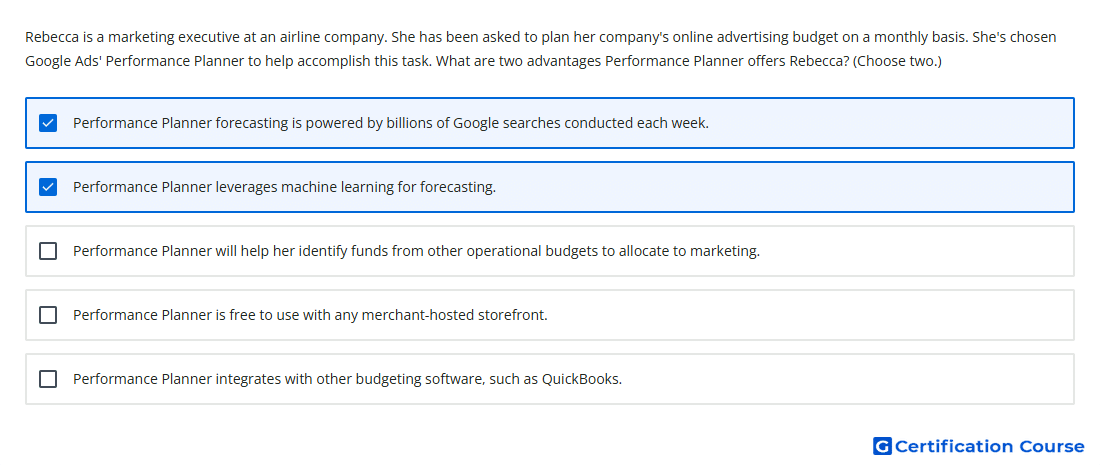Check the identify funds from operational budgets box
This screenshot has width=1100, height=465.
(x=48, y=251)
